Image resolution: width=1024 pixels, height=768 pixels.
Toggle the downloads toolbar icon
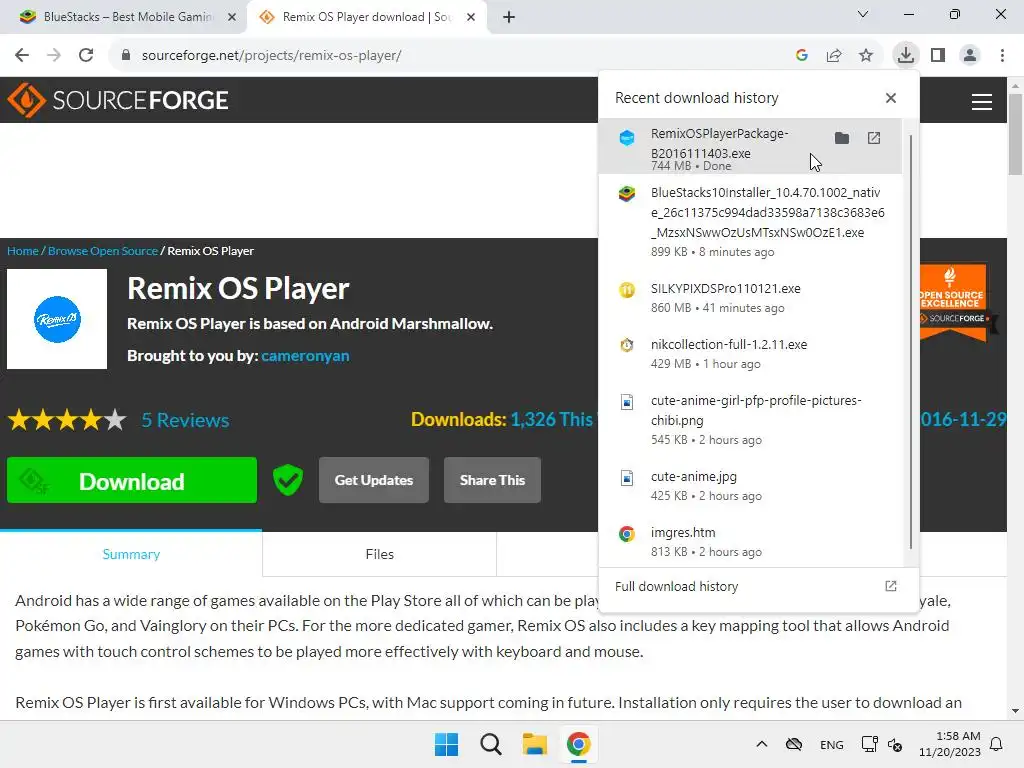[x=906, y=55]
